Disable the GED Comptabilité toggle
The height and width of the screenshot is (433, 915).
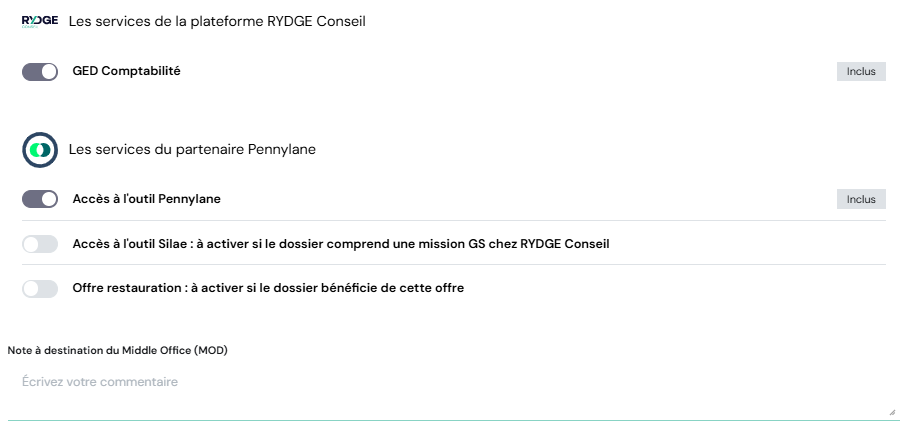[40, 72]
